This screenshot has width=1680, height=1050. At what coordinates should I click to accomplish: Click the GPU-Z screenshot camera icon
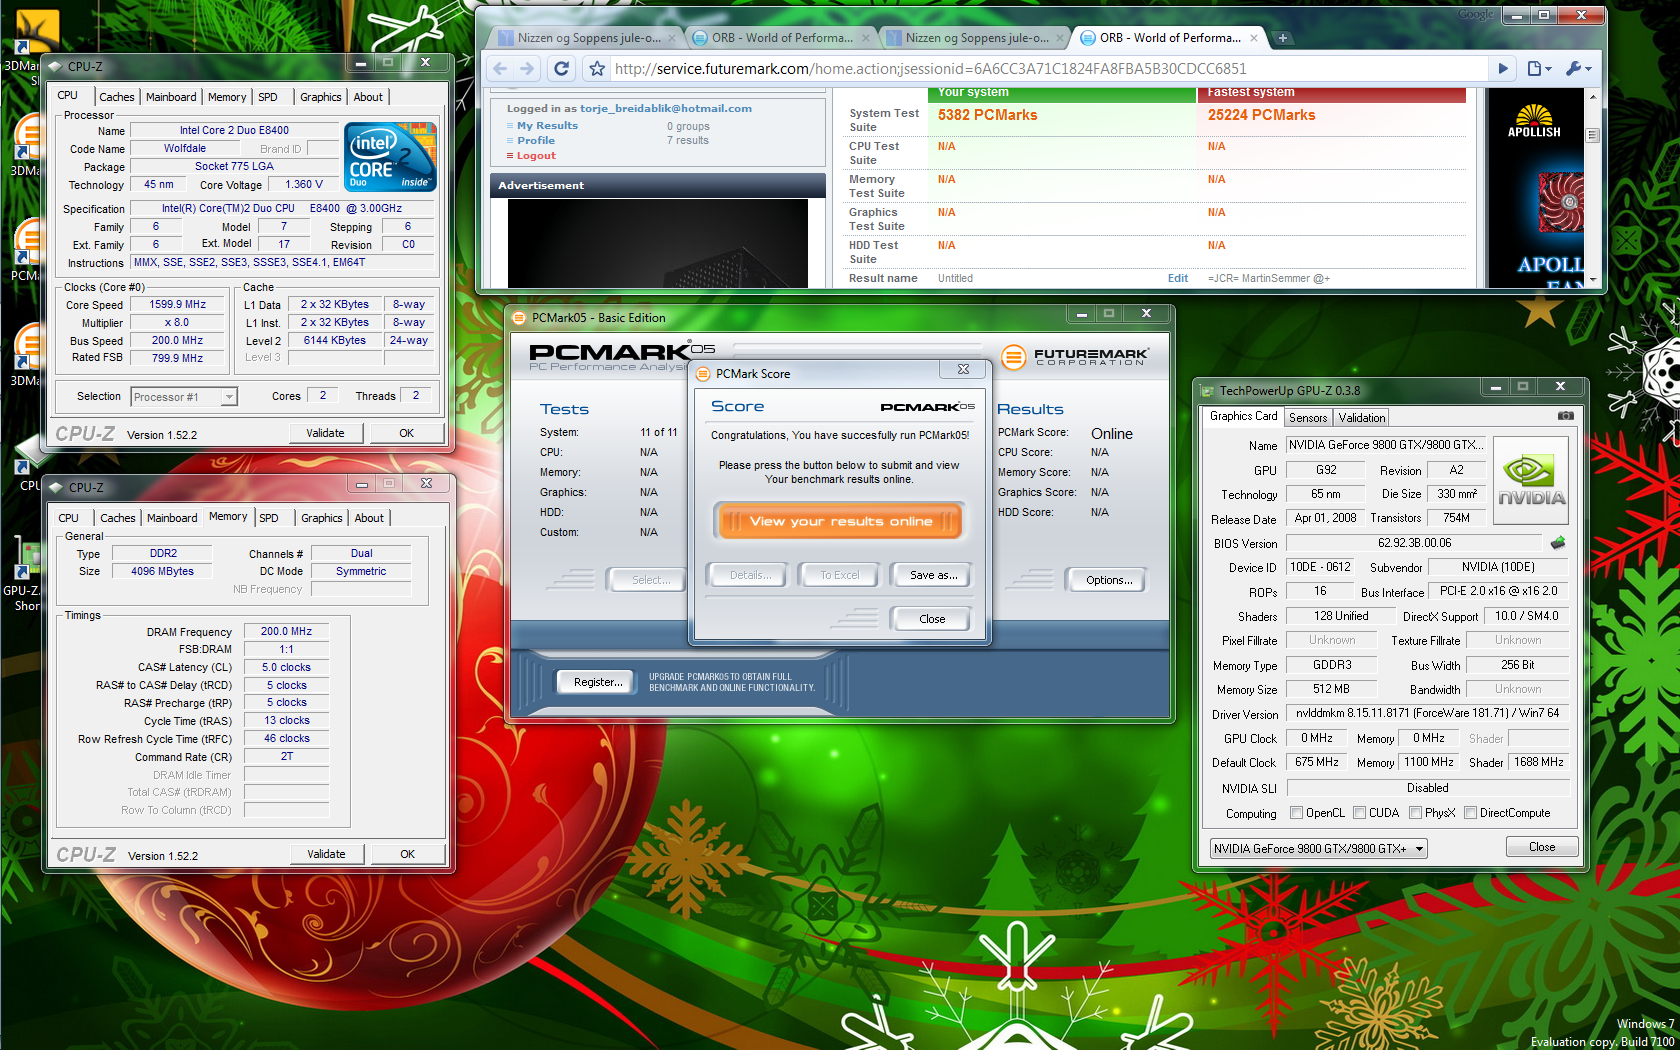pos(1566,415)
